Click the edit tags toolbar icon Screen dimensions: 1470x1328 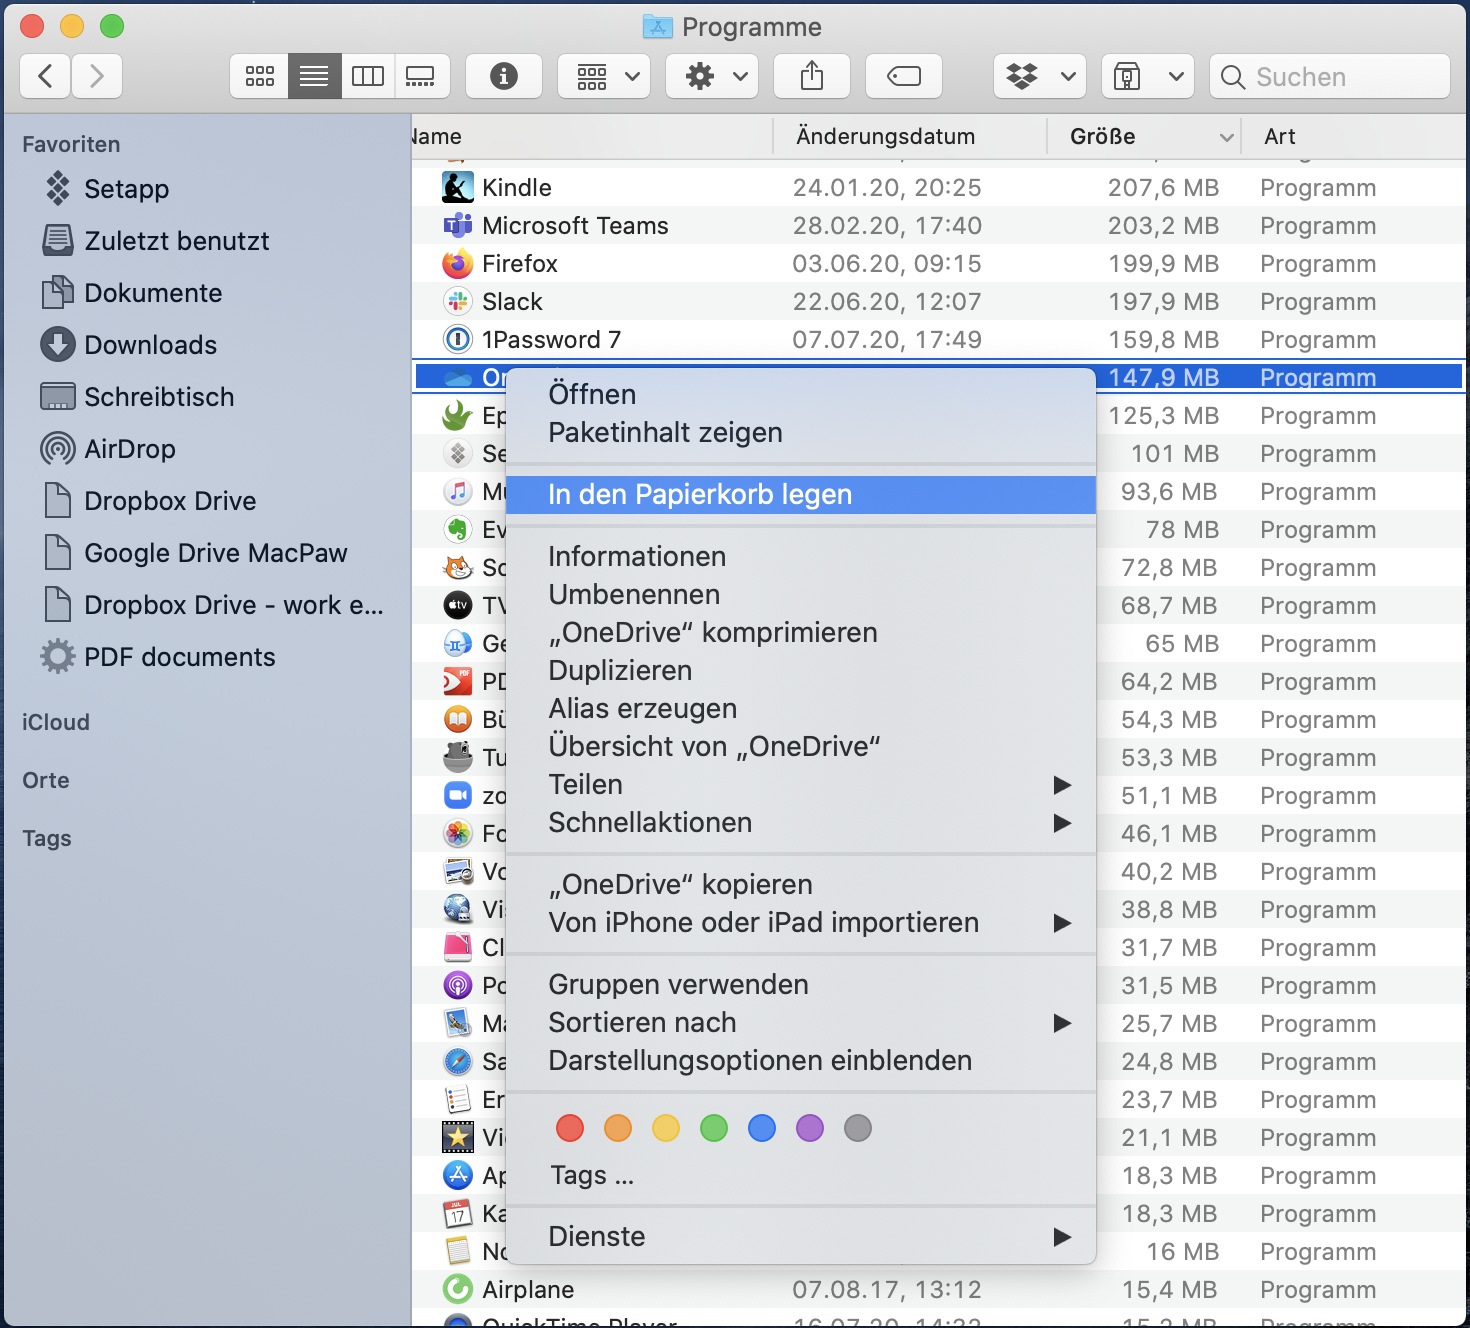[904, 76]
